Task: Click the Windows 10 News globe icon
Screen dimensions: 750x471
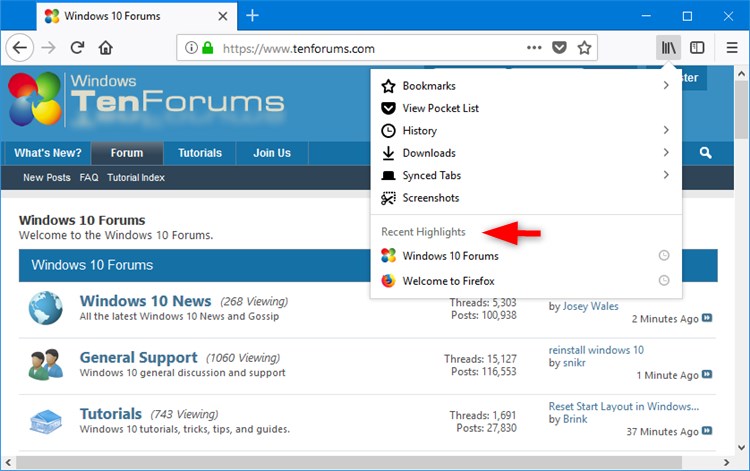Action: tap(45, 308)
